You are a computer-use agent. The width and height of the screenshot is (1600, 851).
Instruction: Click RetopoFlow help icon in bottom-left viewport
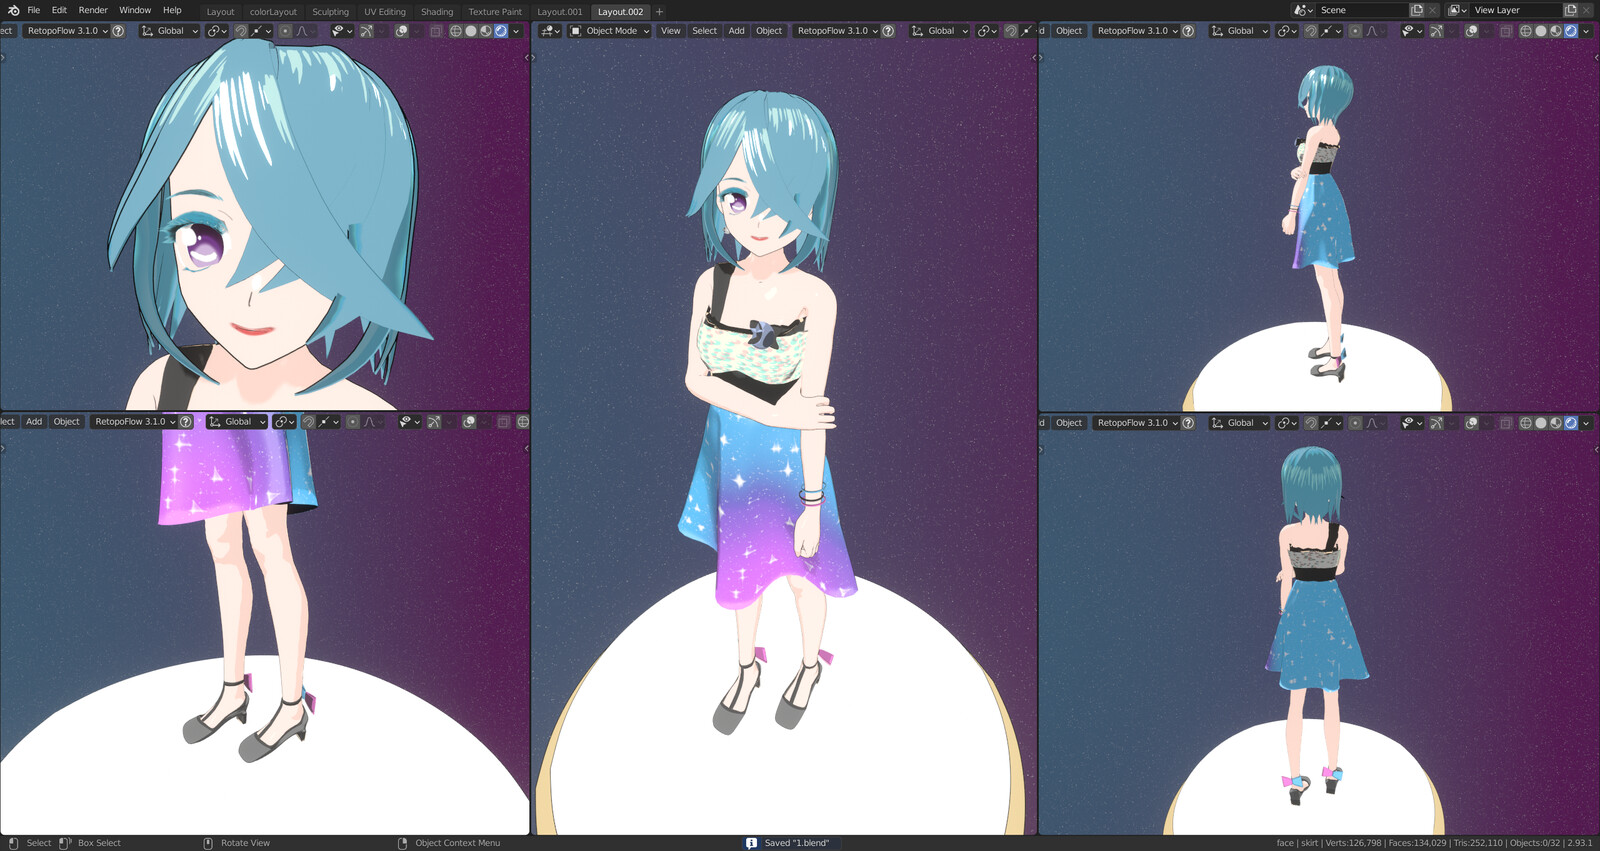(185, 422)
